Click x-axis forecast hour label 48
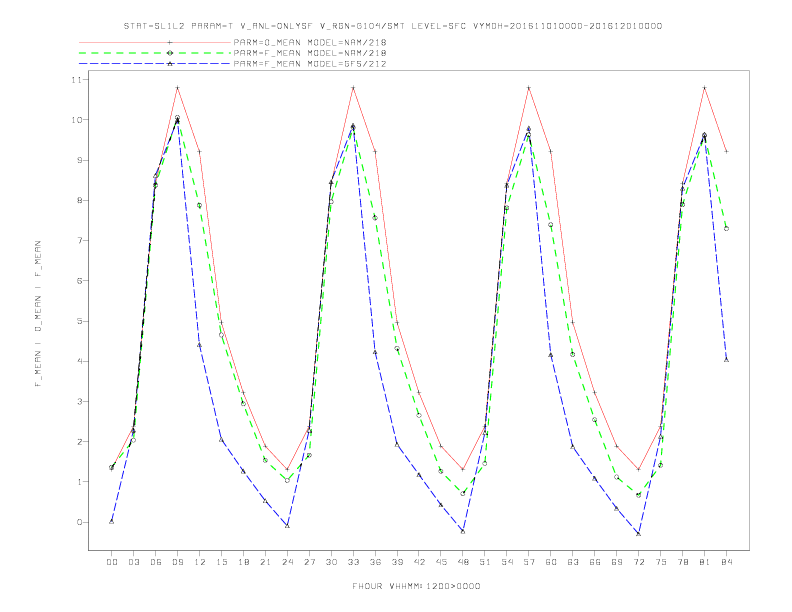This screenshot has width=792, height=612. pos(463,562)
